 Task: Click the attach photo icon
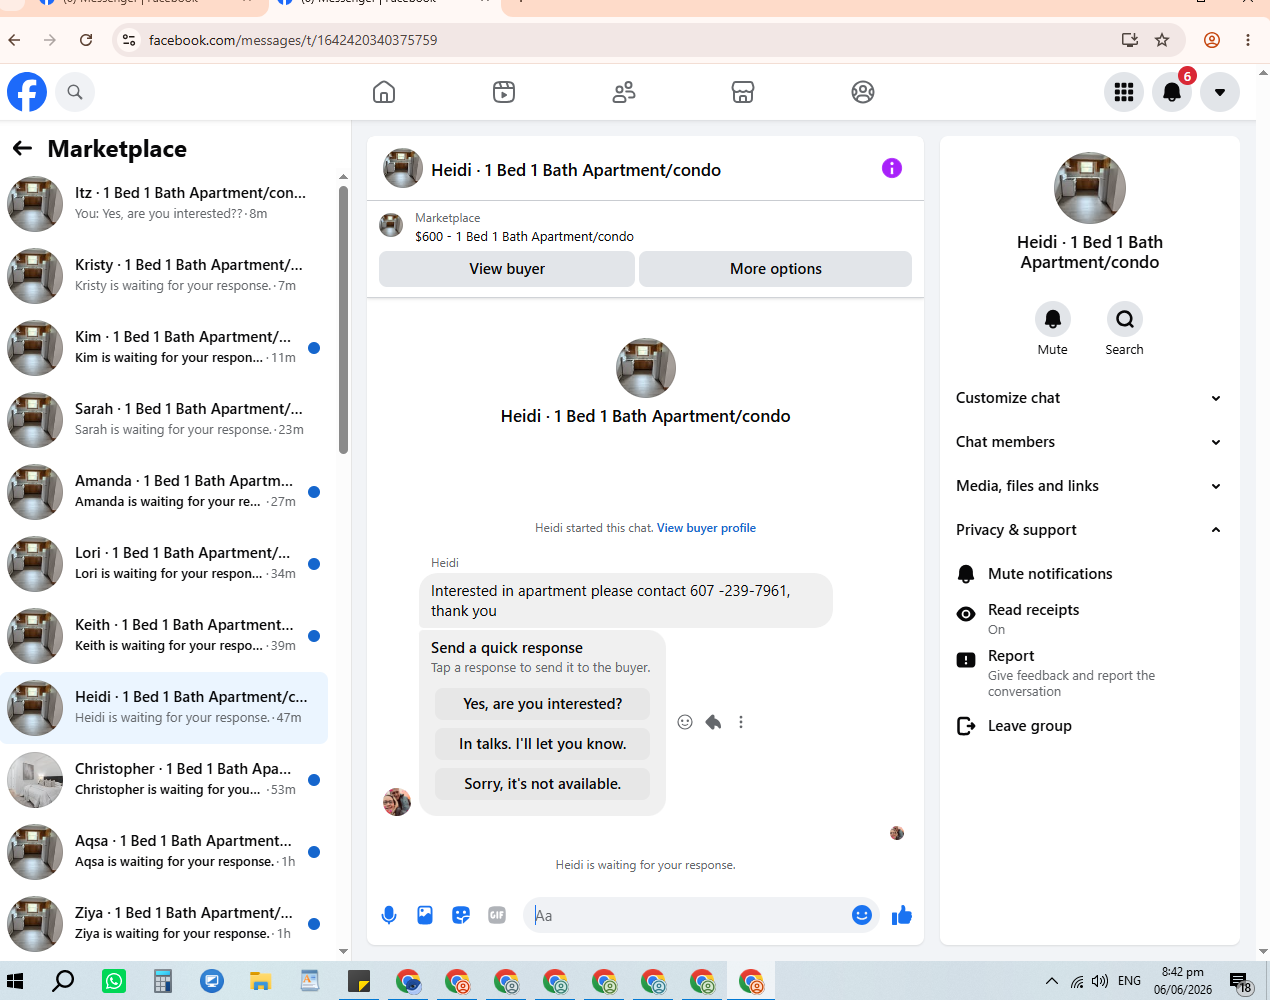point(425,915)
